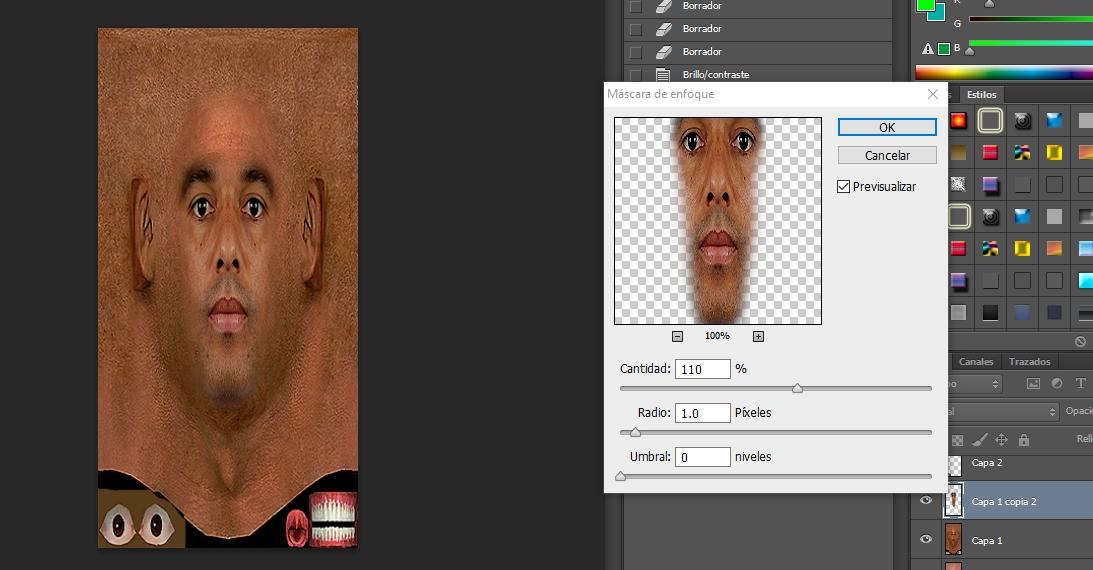Click the lock image pixels brush icon

pyautogui.click(x=980, y=440)
